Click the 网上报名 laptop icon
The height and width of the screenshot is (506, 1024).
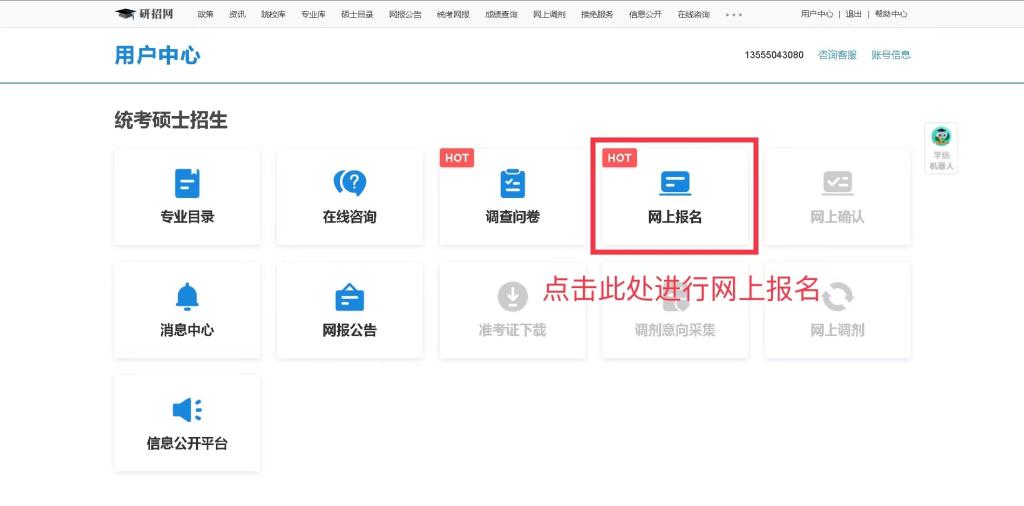pos(675,184)
